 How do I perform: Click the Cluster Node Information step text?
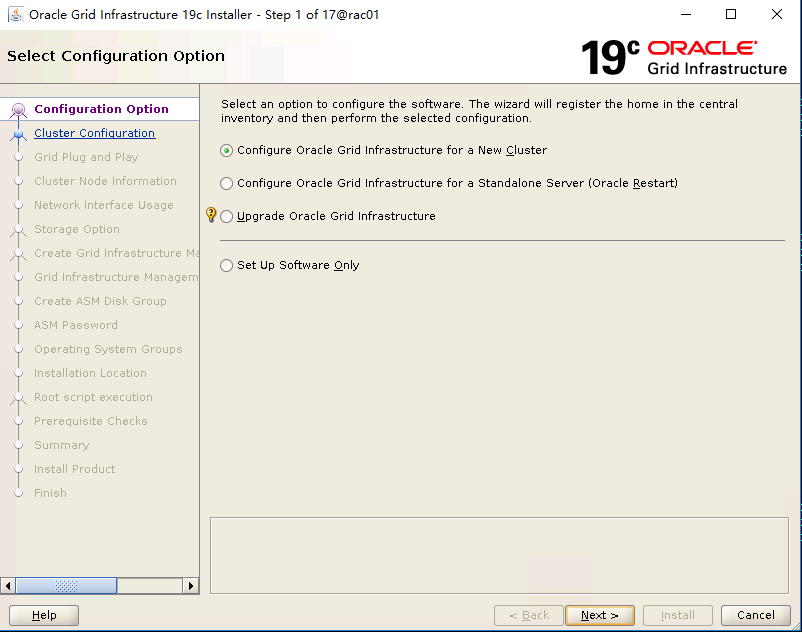click(x=105, y=181)
